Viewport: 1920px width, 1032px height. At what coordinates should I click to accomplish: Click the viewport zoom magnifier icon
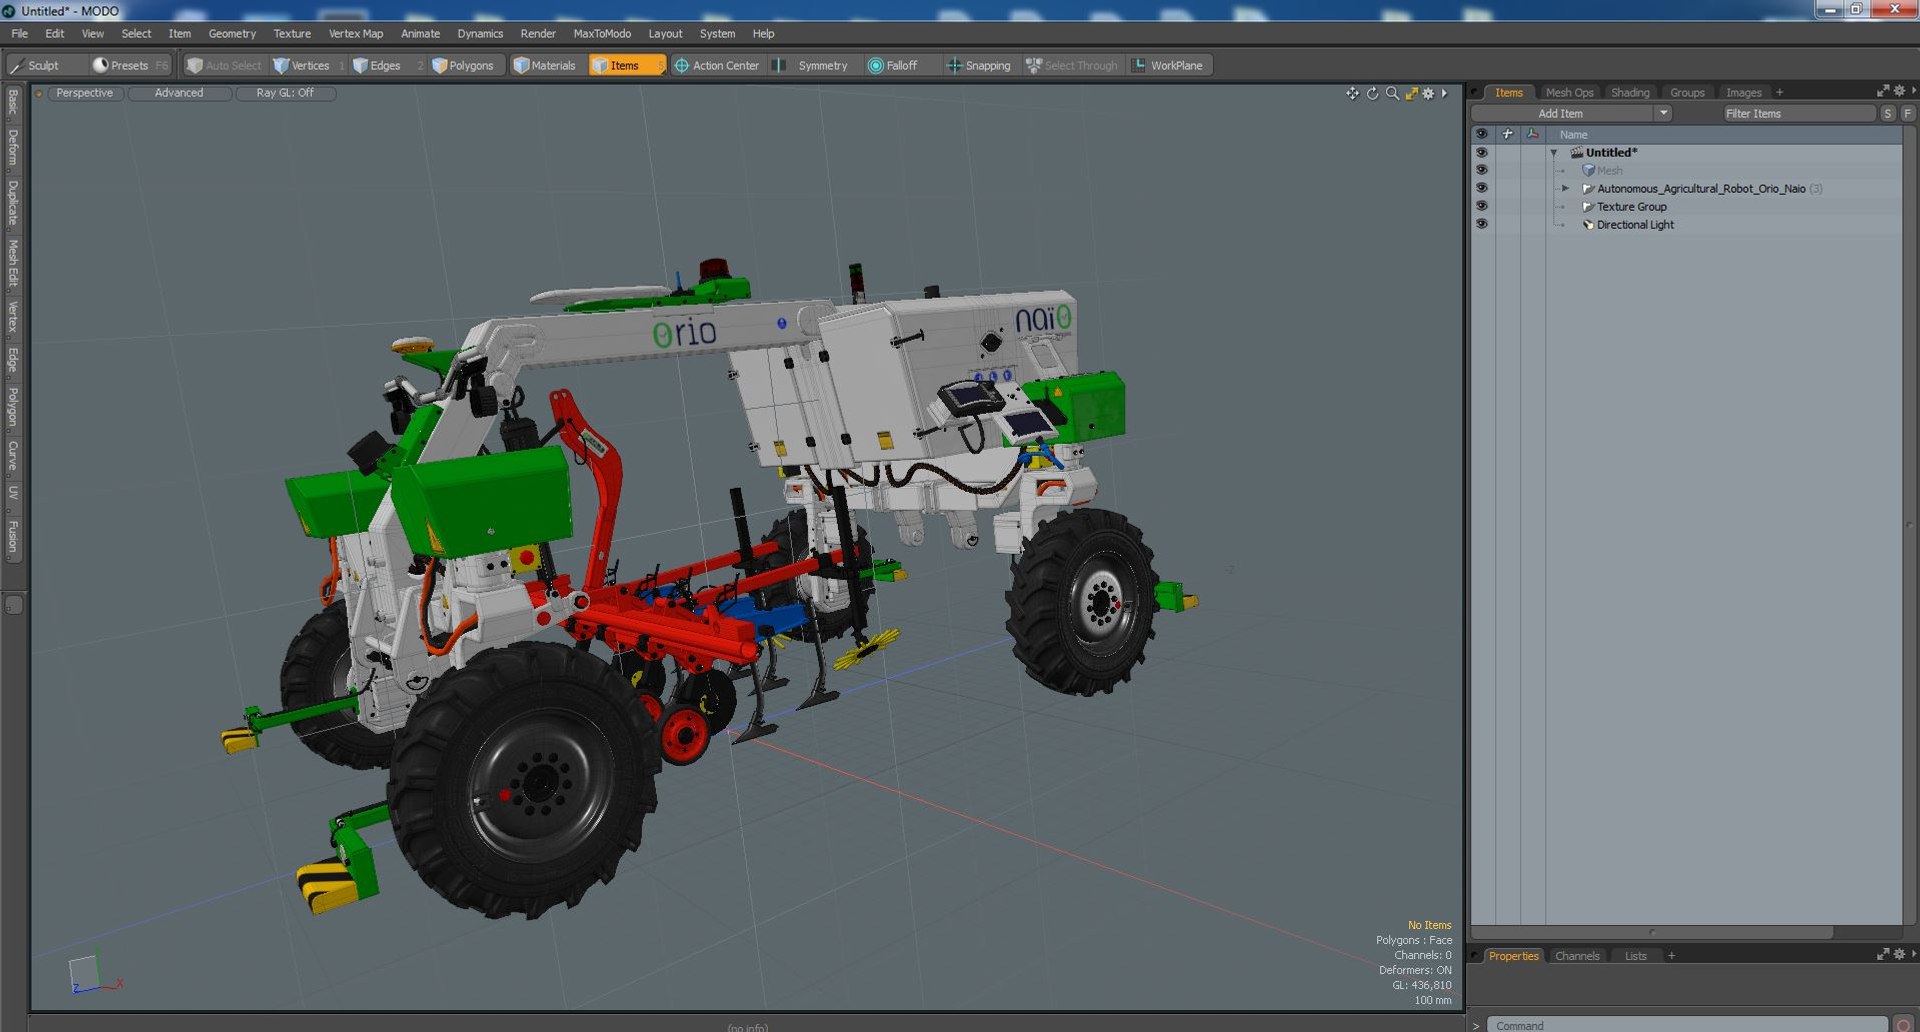pos(1392,93)
